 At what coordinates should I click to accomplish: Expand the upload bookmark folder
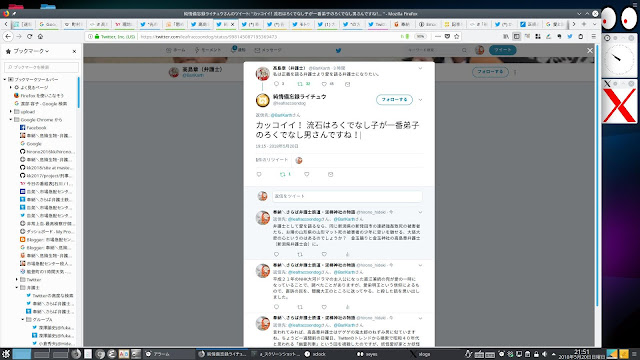pos(11,111)
